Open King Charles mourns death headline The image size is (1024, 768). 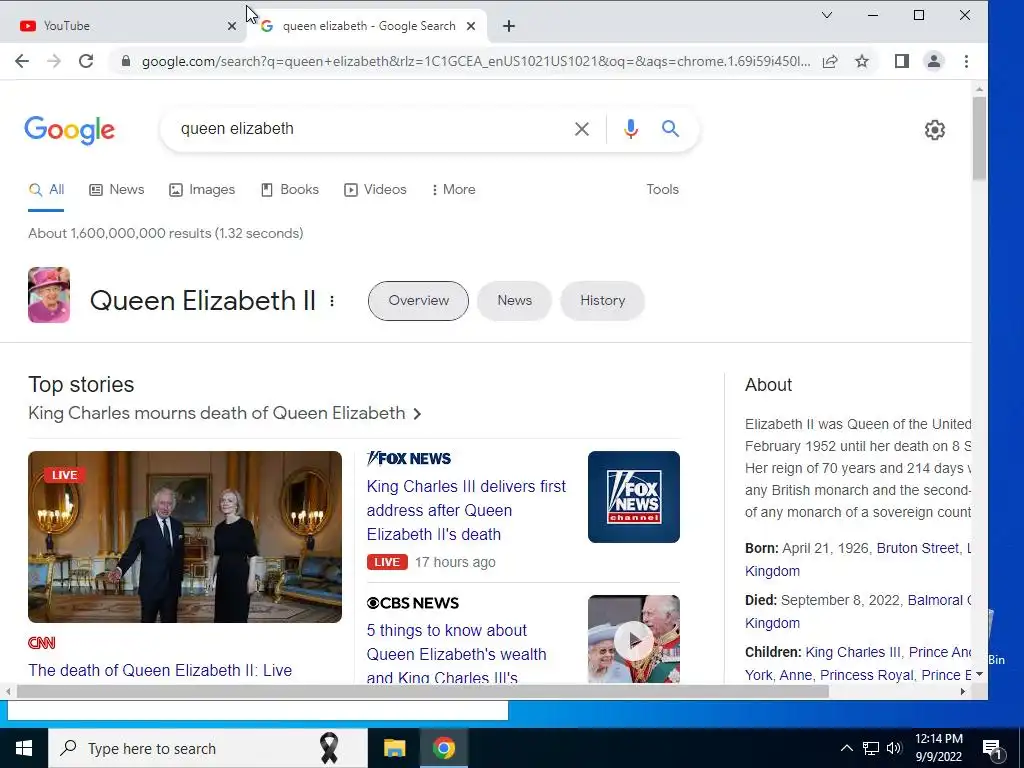point(225,413)
